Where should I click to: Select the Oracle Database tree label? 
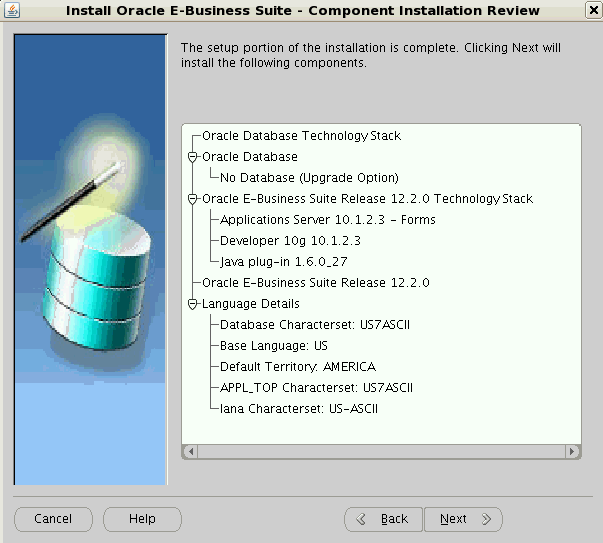coord(250,157)
